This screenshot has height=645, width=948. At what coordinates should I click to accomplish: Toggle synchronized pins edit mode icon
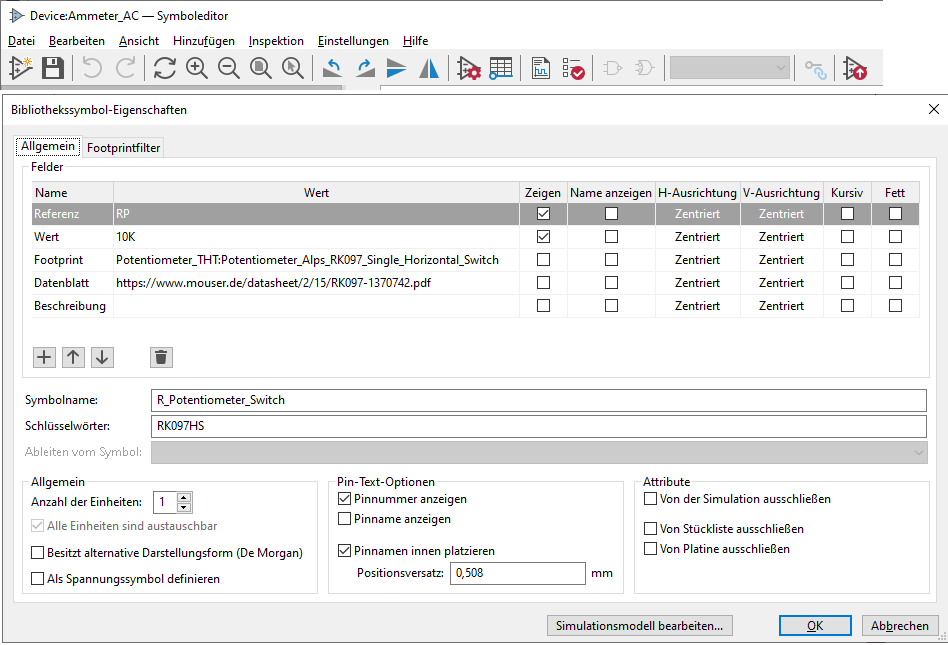(816, 68)
